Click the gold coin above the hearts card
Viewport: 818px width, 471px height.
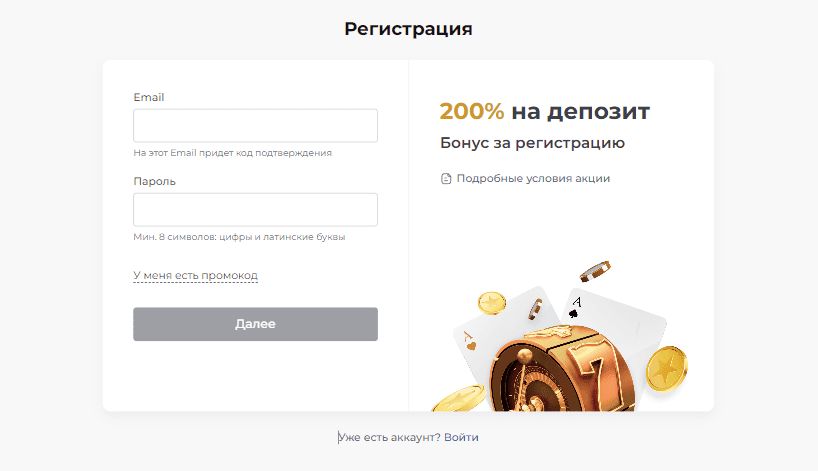(x=491, y=302)
